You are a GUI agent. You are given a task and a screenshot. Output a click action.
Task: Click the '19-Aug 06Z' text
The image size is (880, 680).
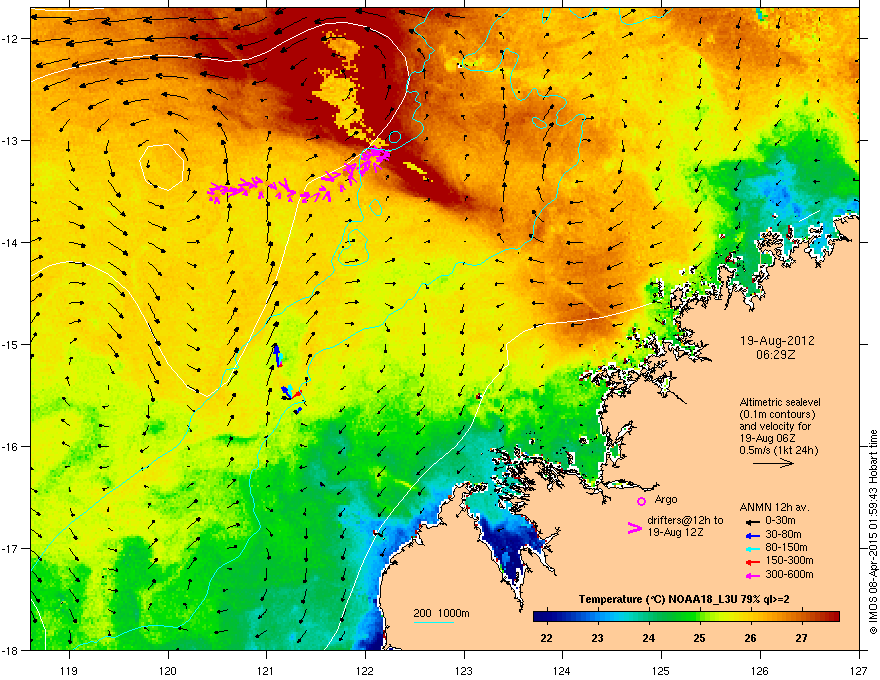767,439
